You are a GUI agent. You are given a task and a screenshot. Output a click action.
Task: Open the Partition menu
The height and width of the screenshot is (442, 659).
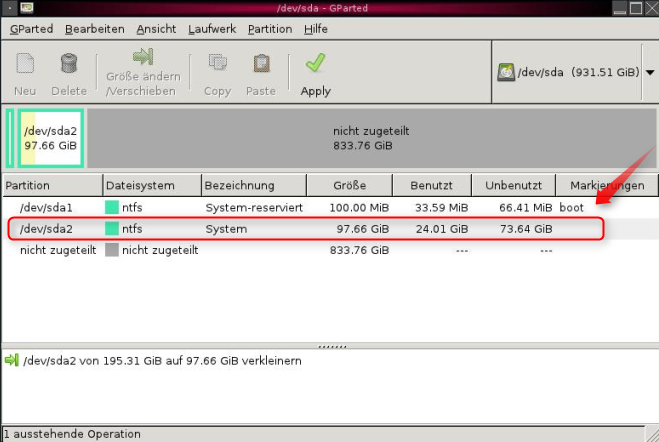point(270,29)
